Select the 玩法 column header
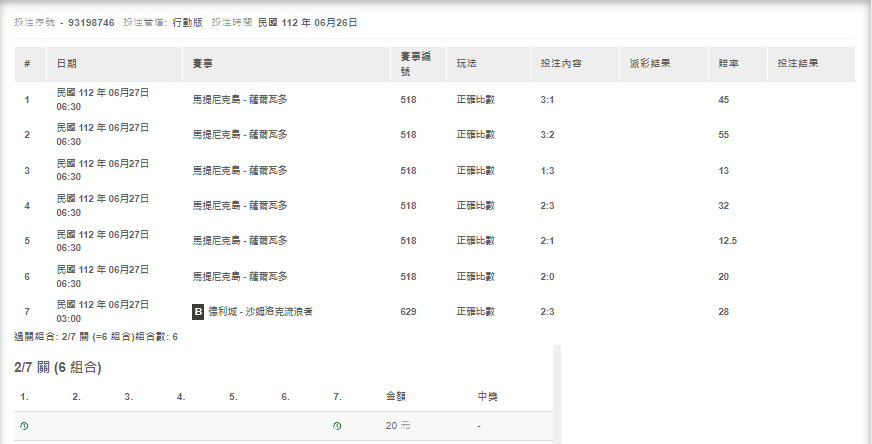Image resolution: width=872 pixels, height=444 pixels. click(466, 63)
